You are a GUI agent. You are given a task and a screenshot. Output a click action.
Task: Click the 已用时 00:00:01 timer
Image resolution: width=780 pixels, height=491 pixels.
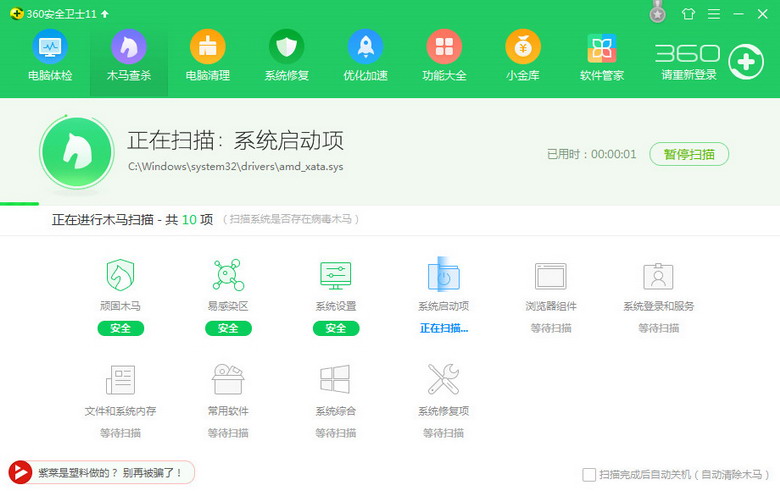click(591, 154)
